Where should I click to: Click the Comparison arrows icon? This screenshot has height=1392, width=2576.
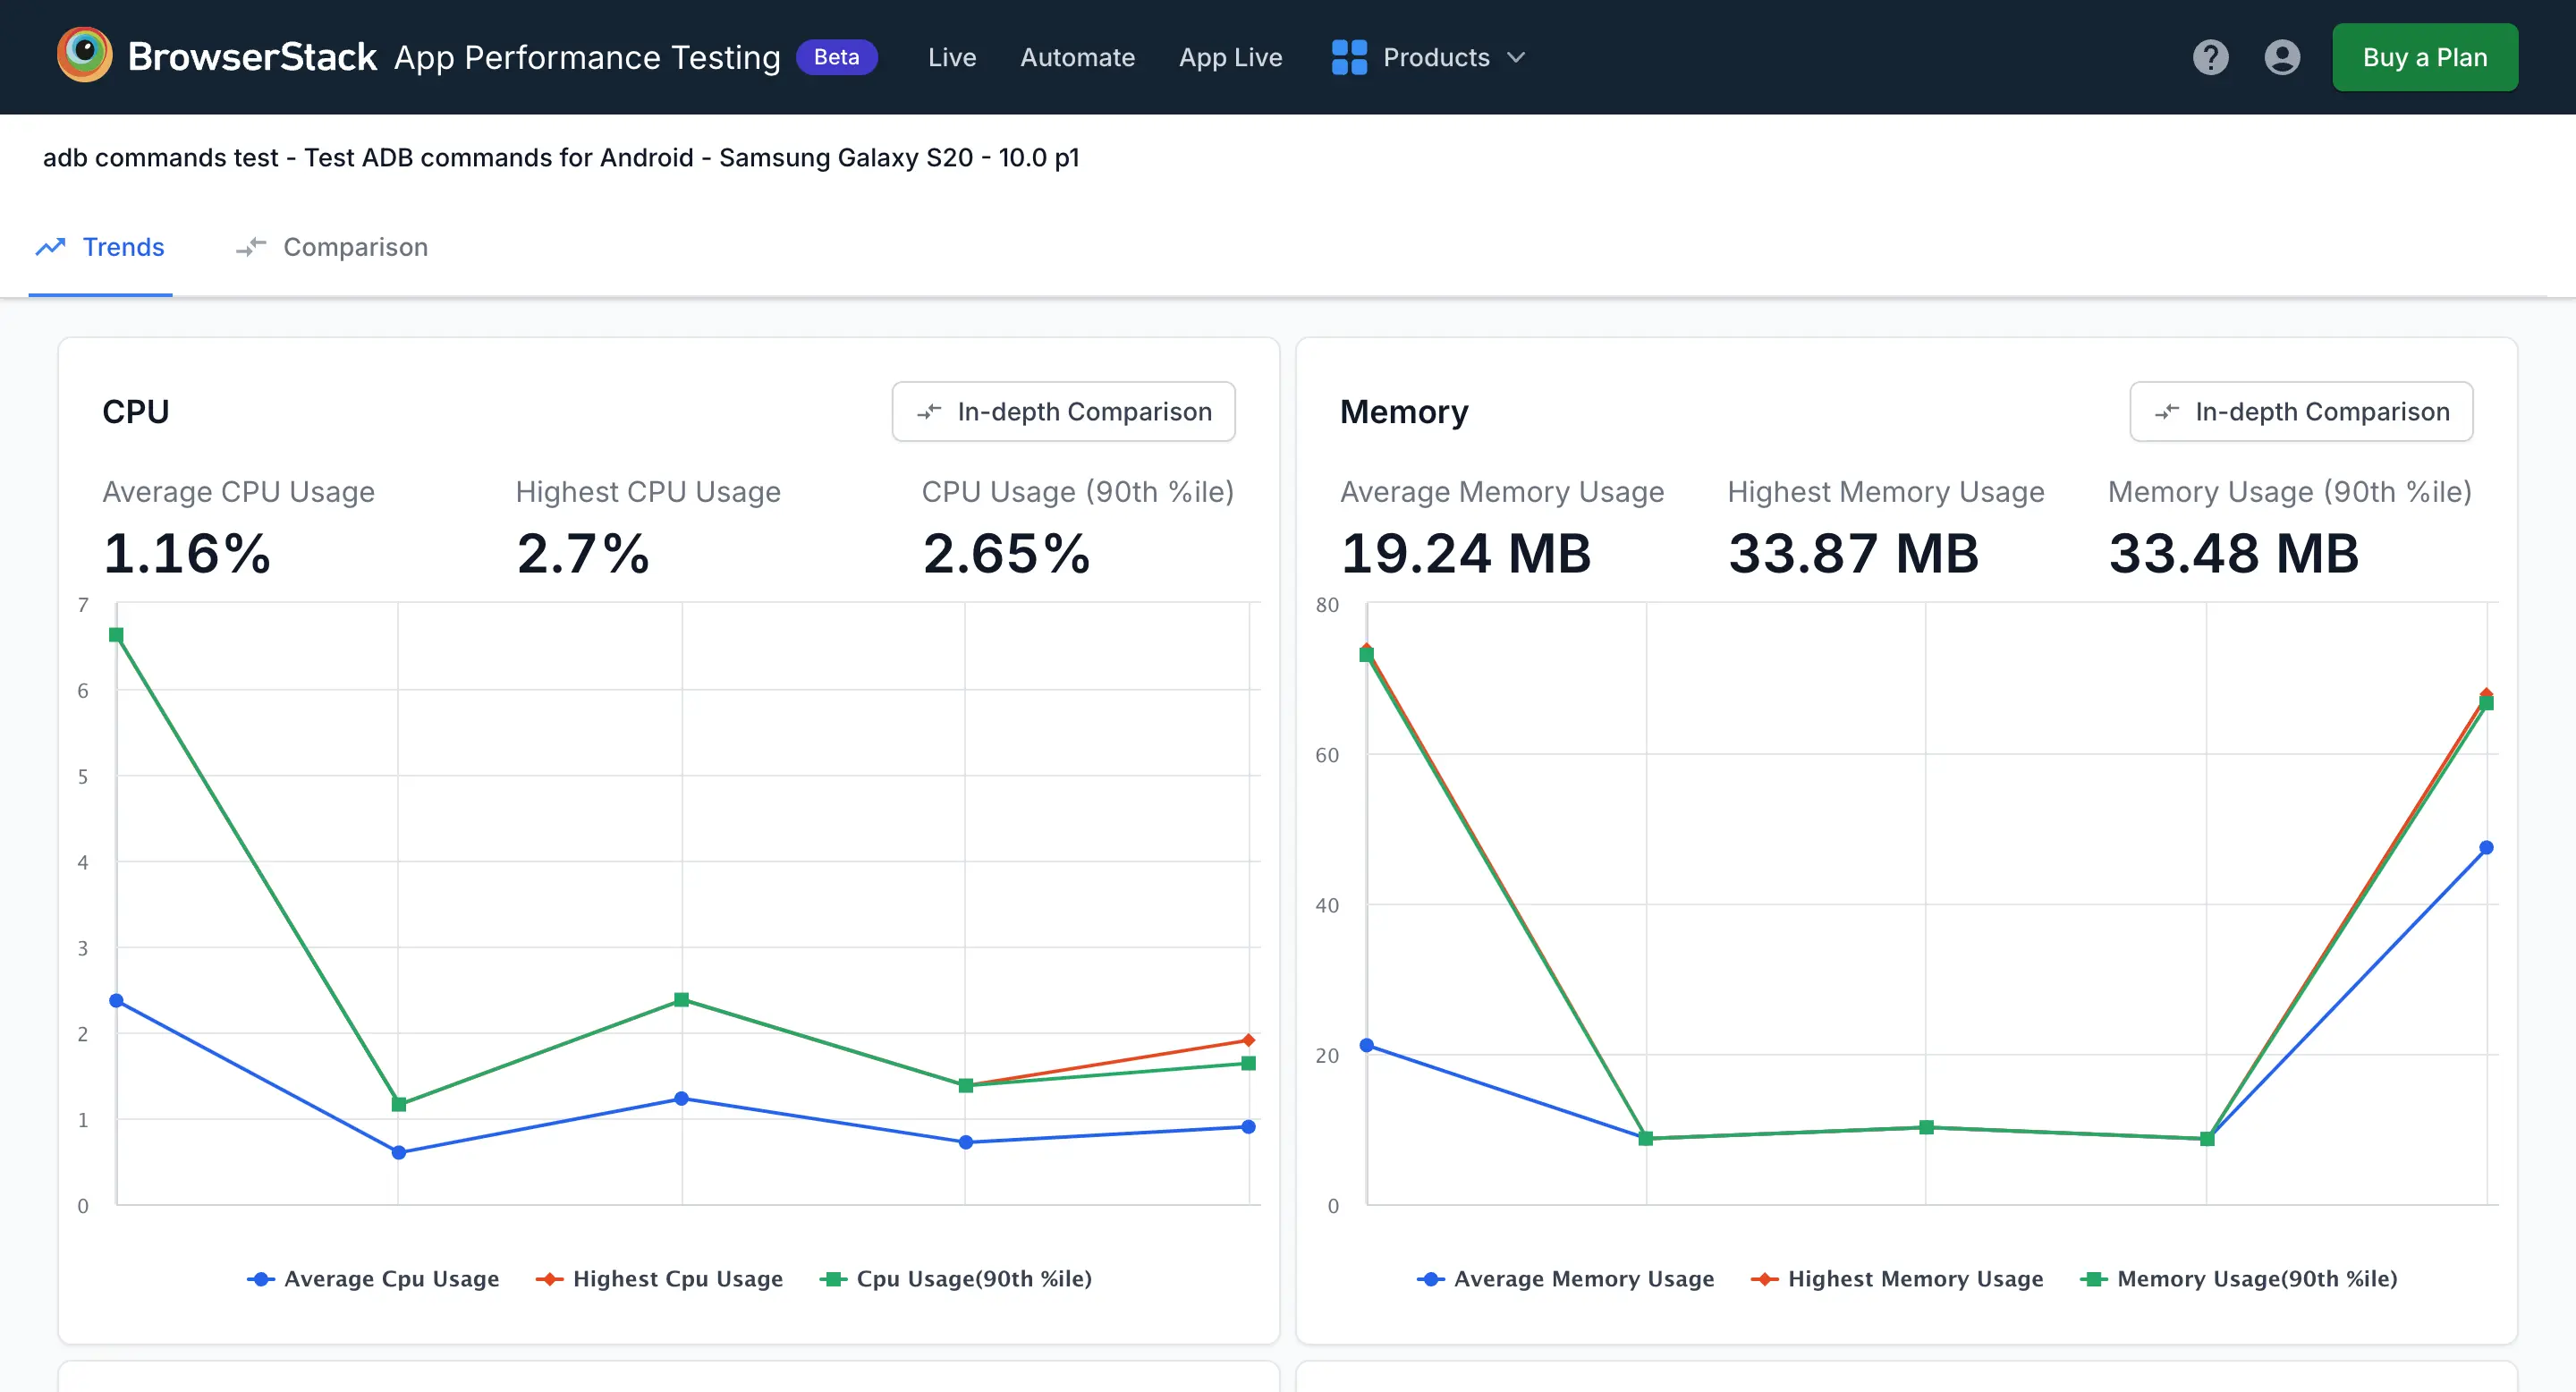[251, 247]
